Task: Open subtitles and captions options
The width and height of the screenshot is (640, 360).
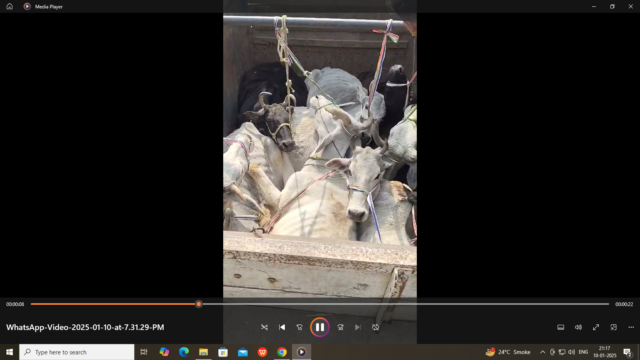Action: [561, 327]
